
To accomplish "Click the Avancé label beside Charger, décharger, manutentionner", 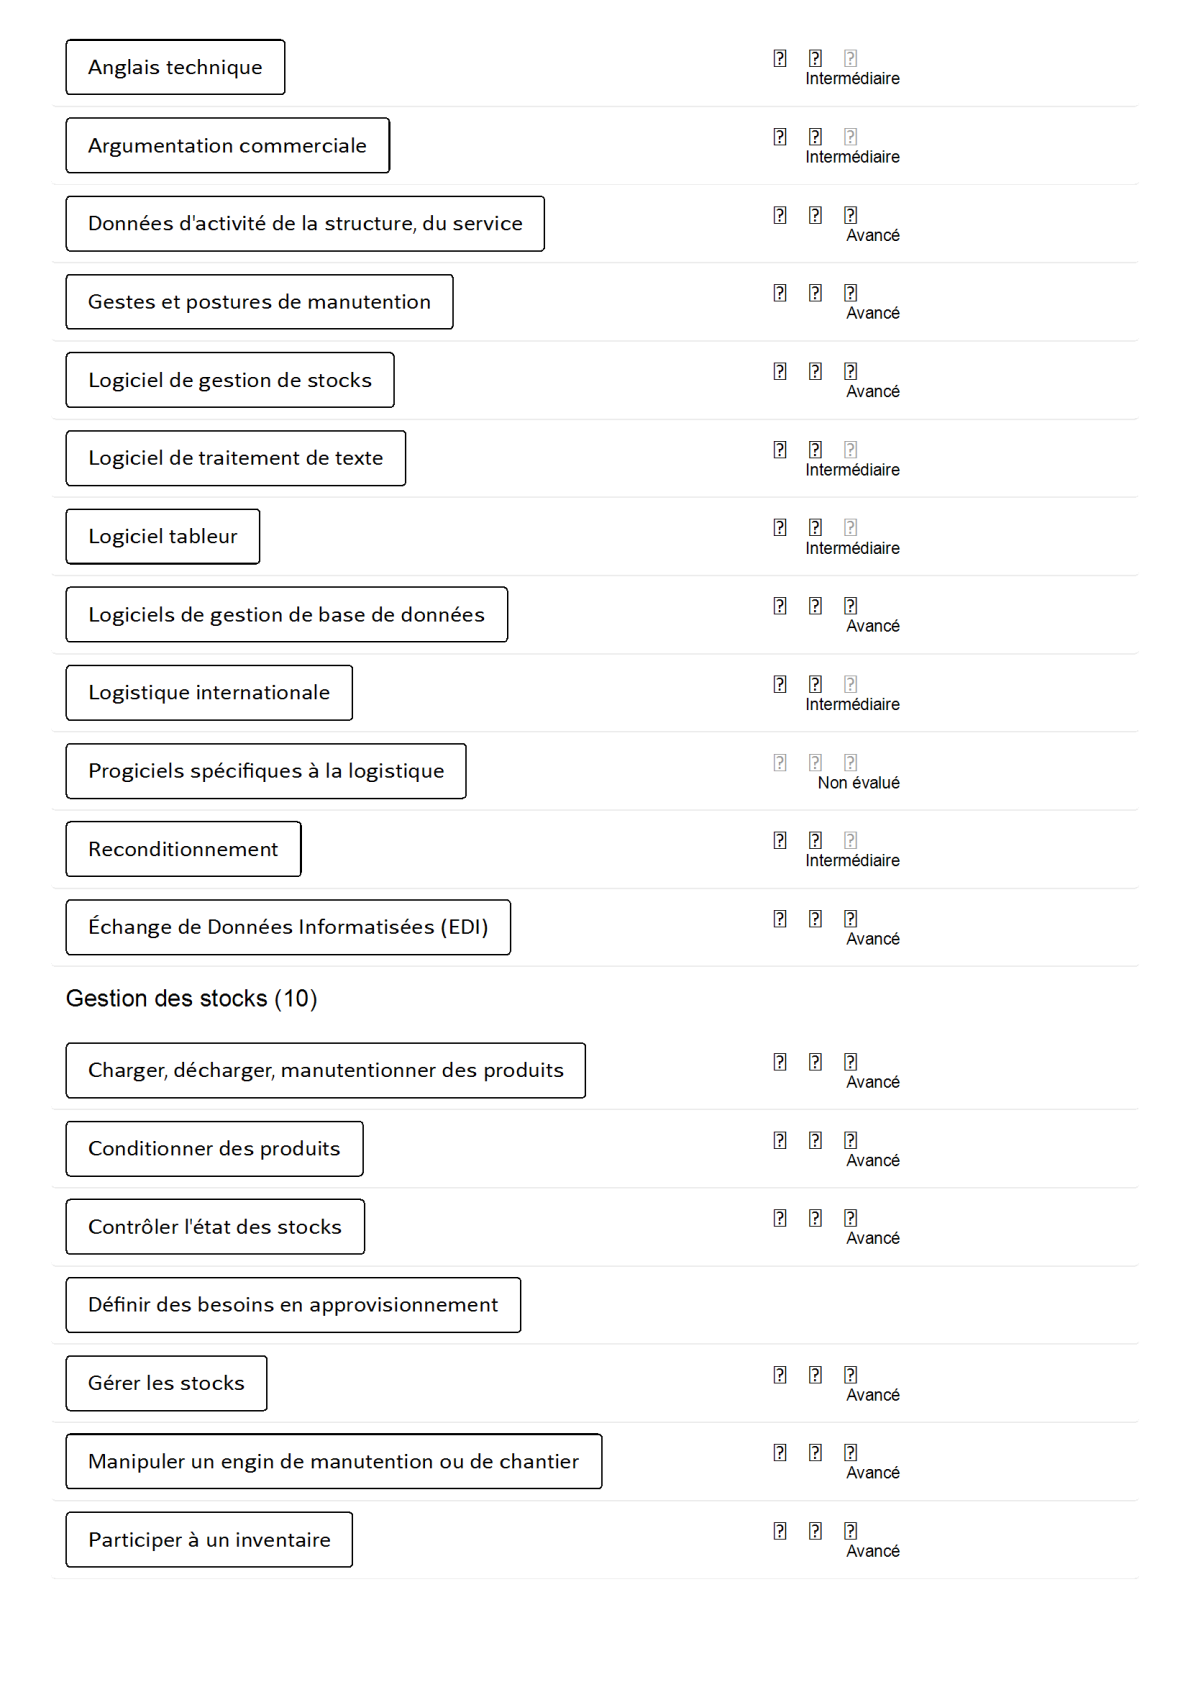I will coord(872,1082).
